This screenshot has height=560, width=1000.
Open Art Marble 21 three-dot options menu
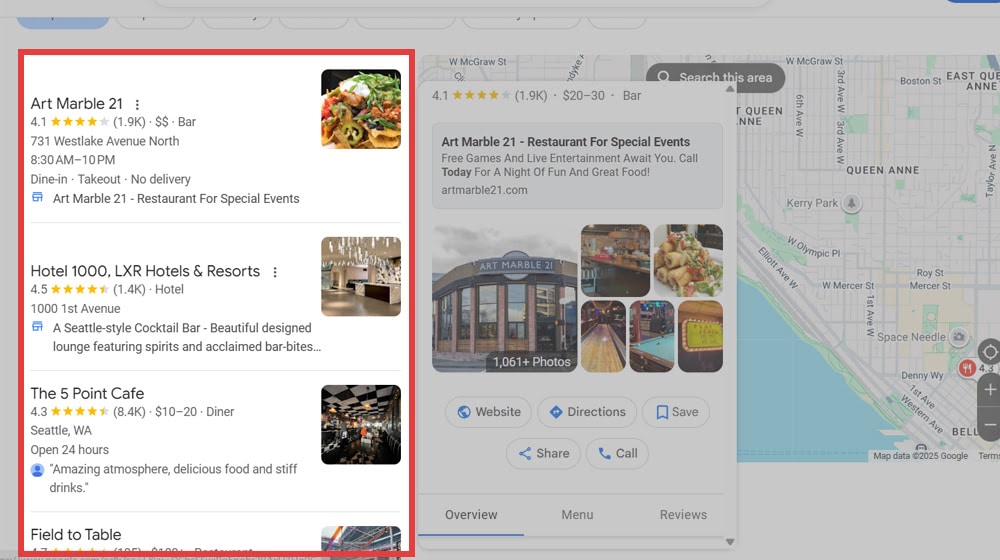coord(137,104)
